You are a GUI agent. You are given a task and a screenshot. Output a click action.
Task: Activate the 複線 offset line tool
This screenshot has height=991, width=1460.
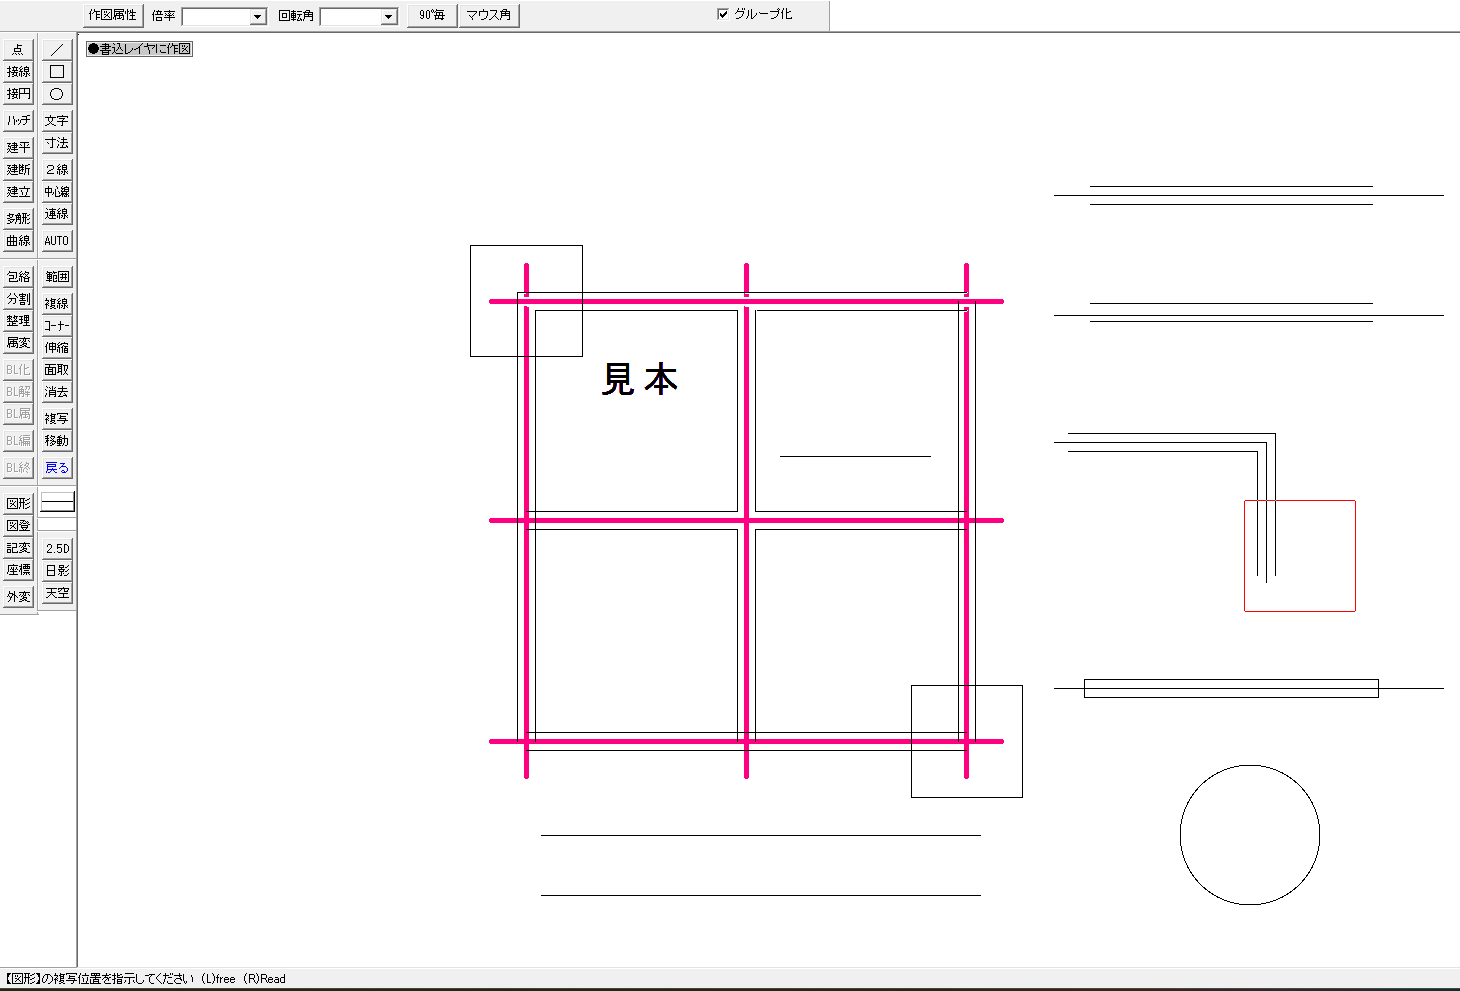tap(57, 303)
